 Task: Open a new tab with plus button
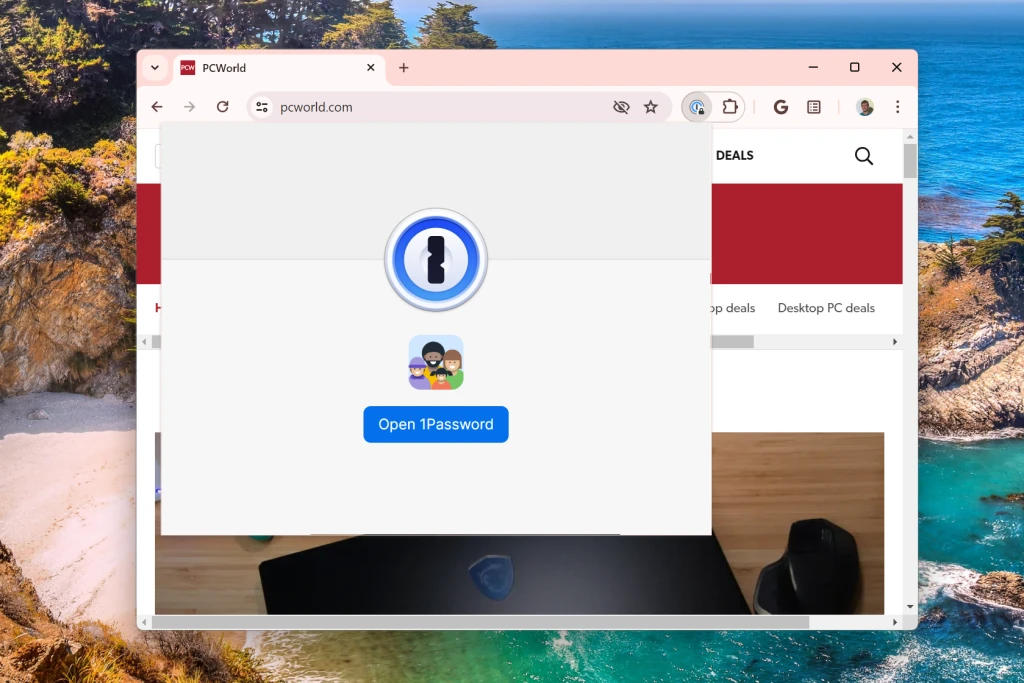(x=404, y=68)
